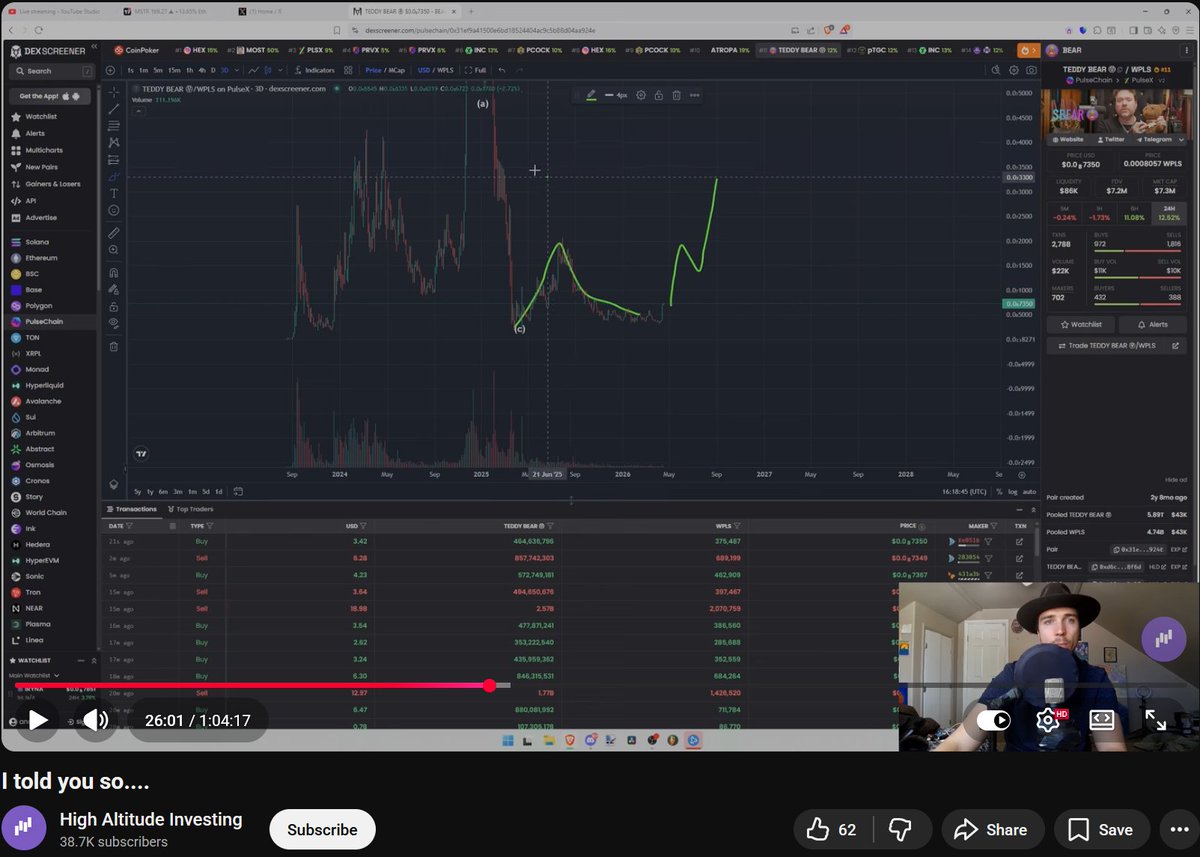Open chart Indicators
Image resolution: width=1200 pixels, height=857 pixels.
tap(314, 71)
